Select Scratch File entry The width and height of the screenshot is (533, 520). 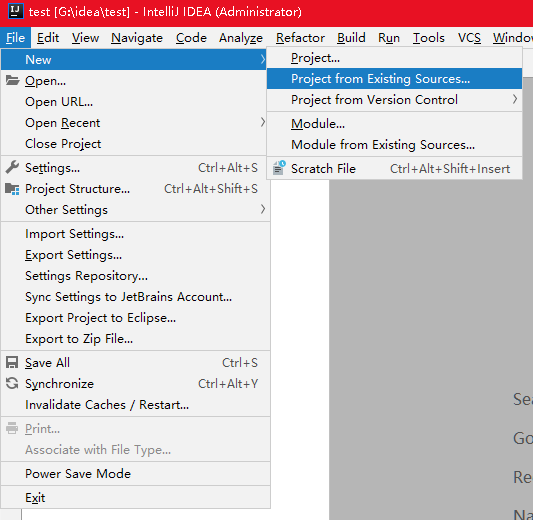(394, 169)
